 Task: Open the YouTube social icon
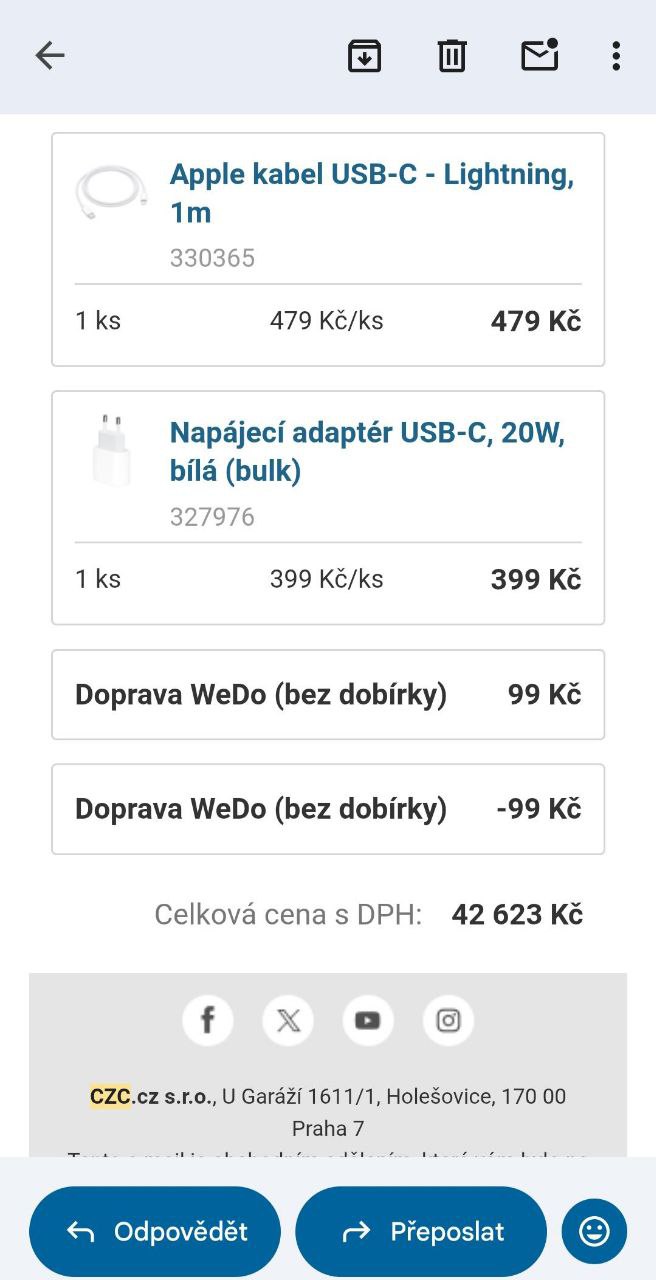click(x=368, y=1020)
